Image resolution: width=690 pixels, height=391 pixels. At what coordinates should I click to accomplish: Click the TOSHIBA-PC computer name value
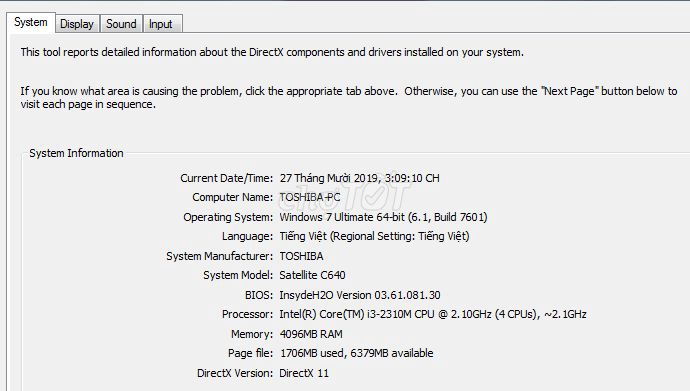pyautogui.click(x=310, y=197)
